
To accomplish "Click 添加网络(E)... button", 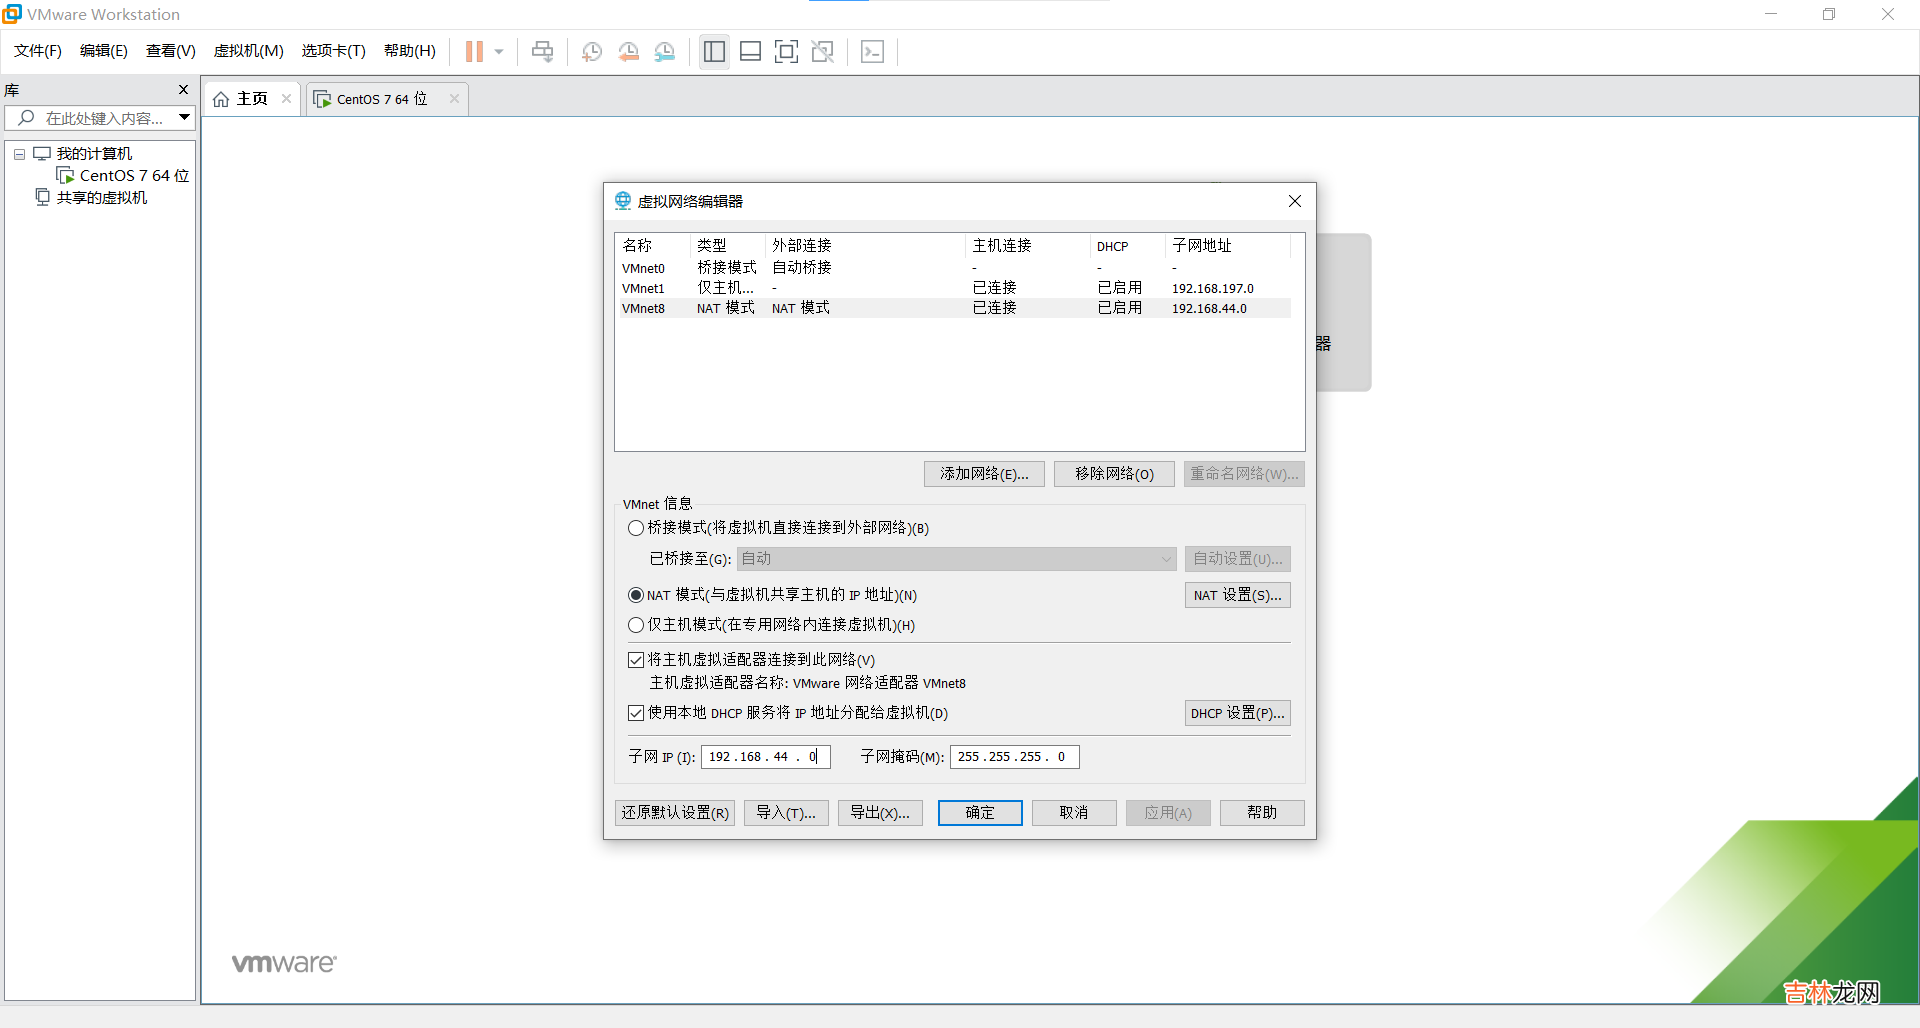I will click(984, 474).
